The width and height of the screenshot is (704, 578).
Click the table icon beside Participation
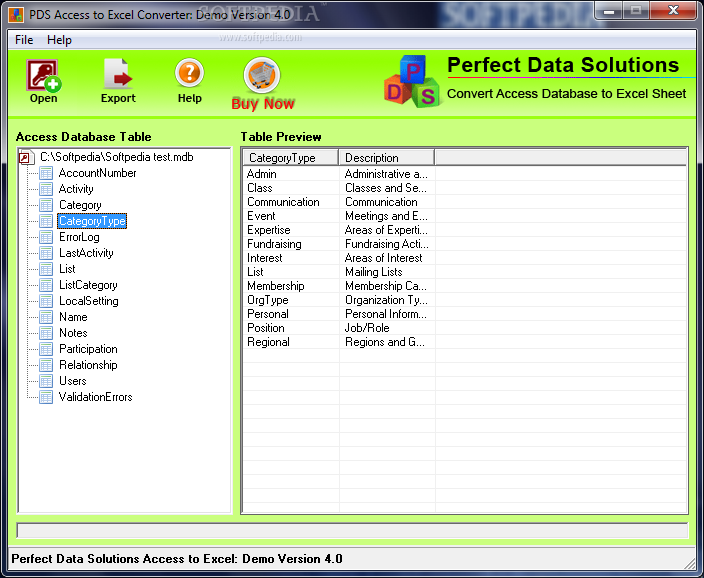click(46, 349)
